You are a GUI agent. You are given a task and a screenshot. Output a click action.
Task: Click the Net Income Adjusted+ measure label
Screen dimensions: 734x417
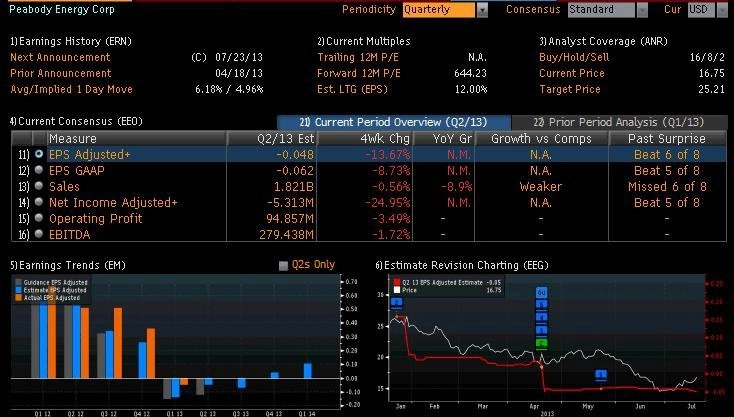[113, 202]
